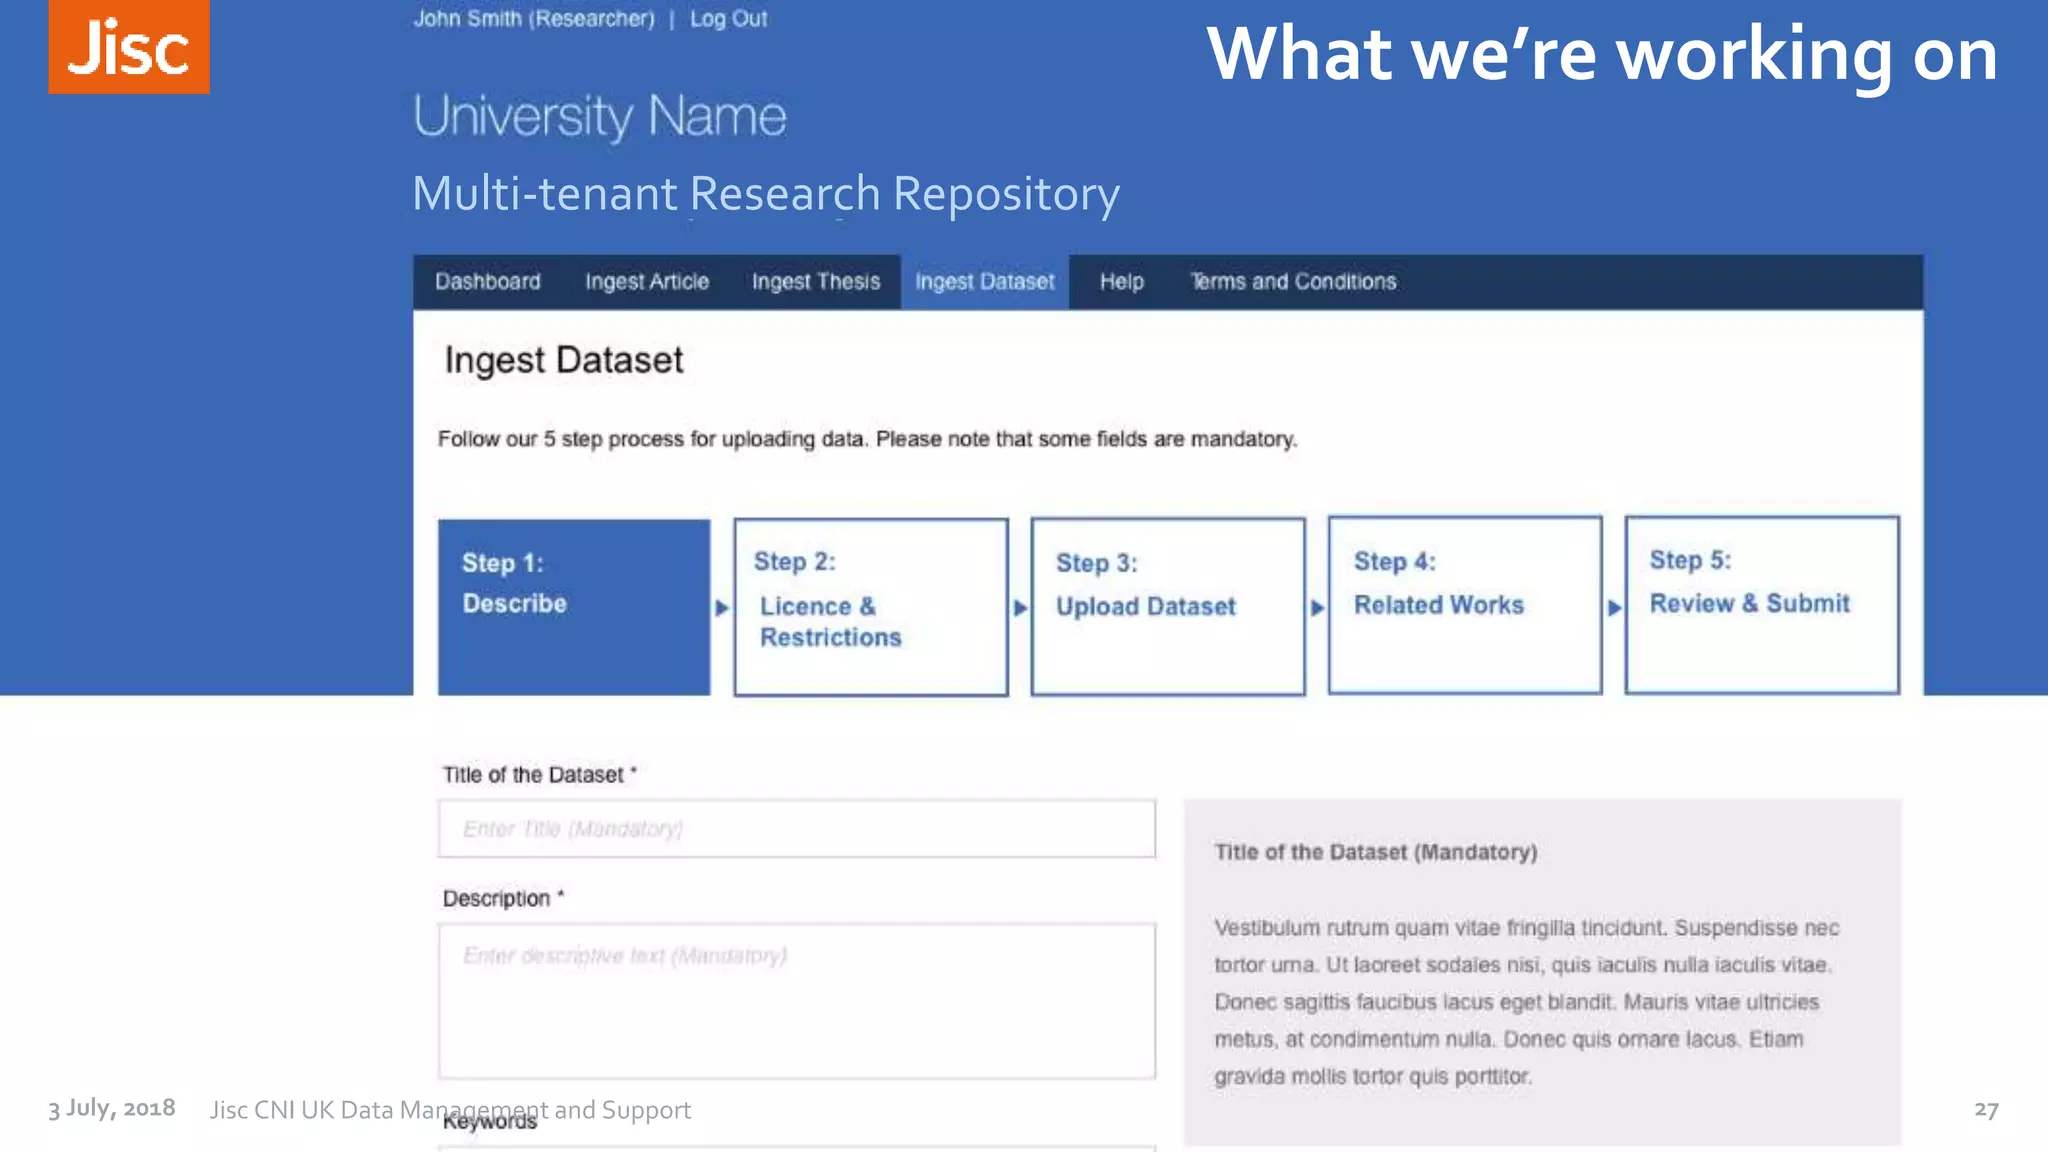Go to Step 2: Licence & Restrictions

coord(871,607)
